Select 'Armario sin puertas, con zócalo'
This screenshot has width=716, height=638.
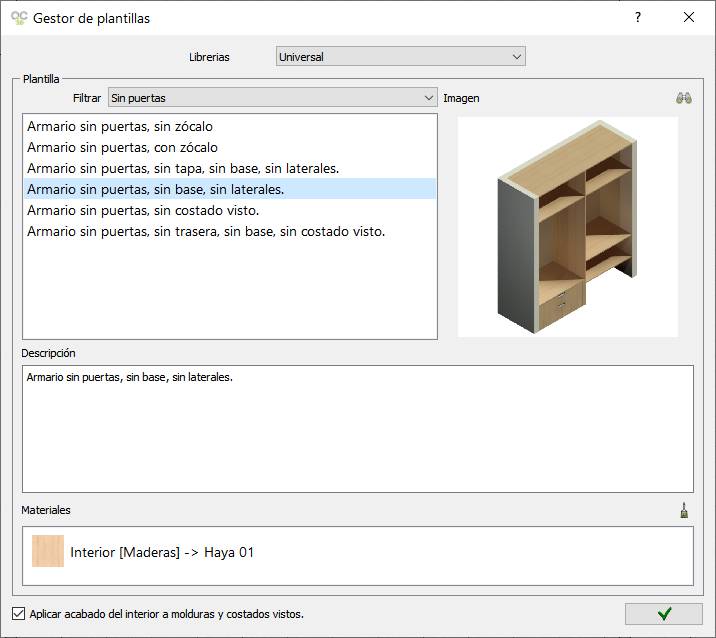230,147
